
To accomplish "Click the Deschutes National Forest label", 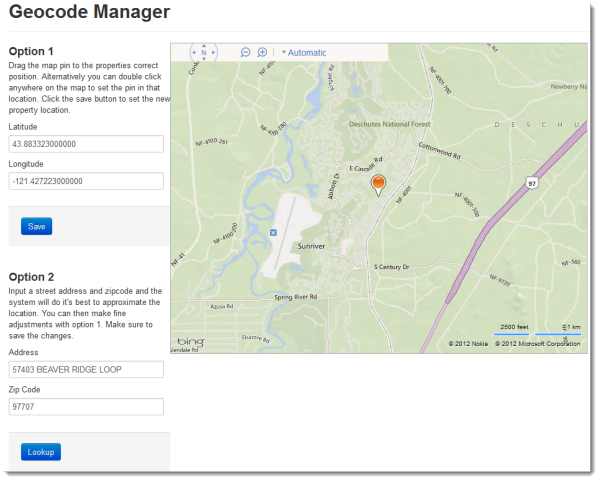I will (x=390, y=124).
